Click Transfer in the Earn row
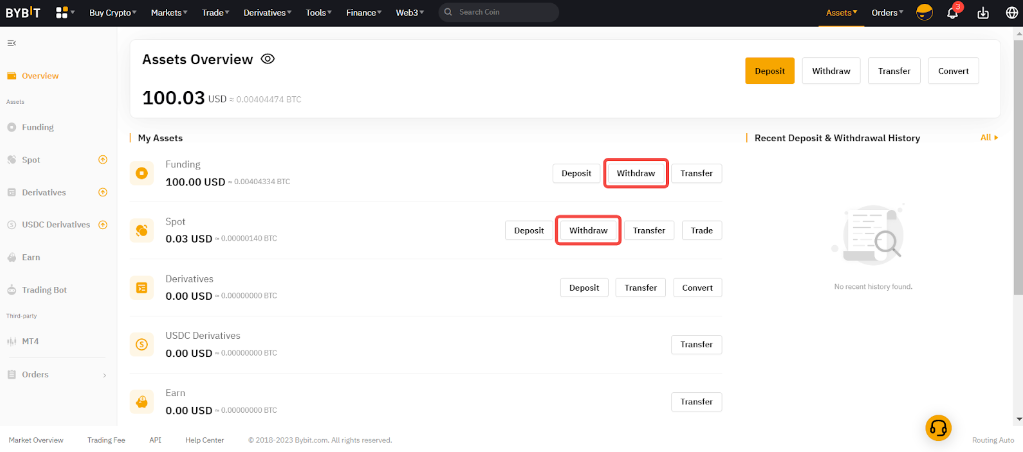Image resolution: width=1023 pixels, height=452 pixels. 697,402
